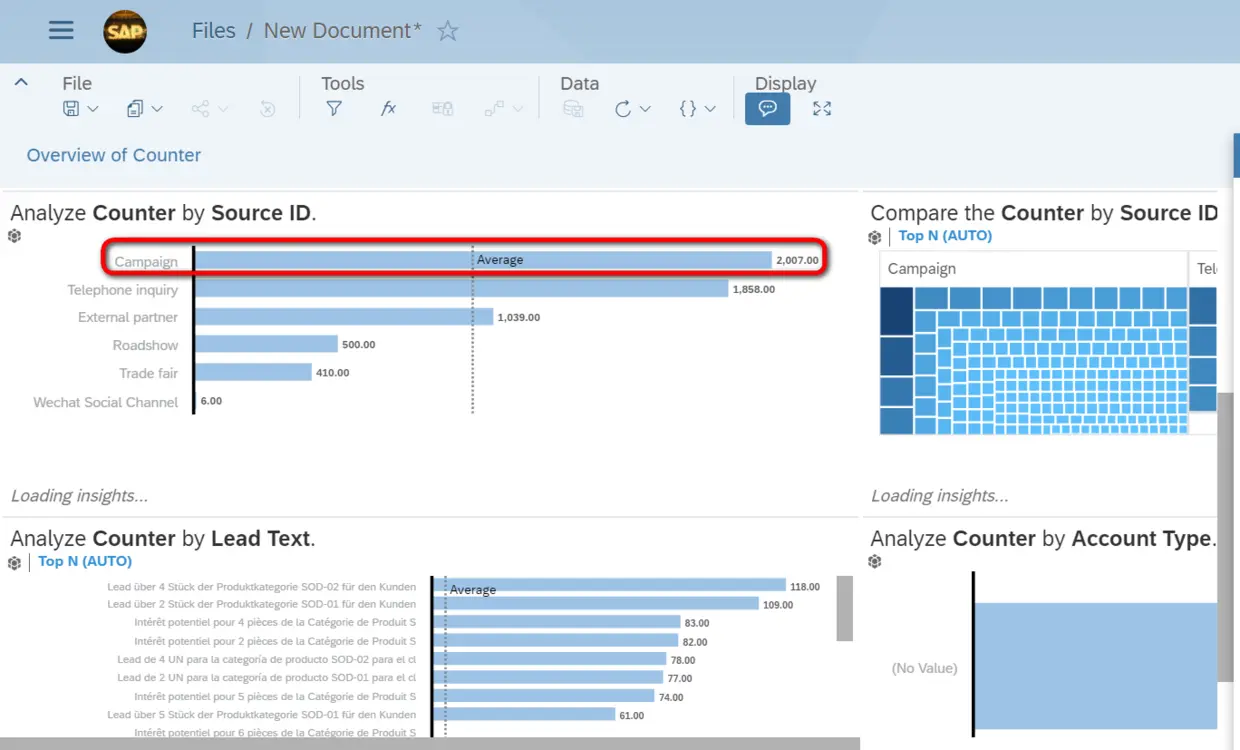This screenshot has width=1240, height=750.
Task: Click the Lead Text chart vertical scrollbar
Action: (x=845, y=608)
